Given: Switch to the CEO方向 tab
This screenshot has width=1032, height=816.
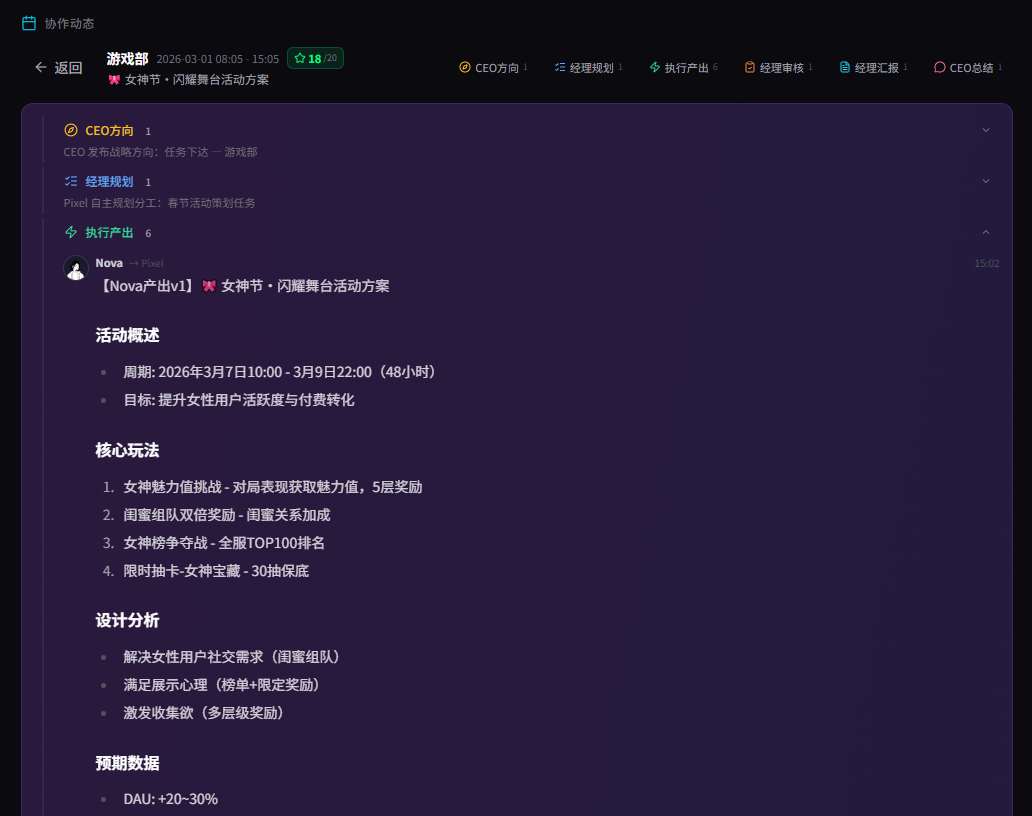Looking at the screenshot, I should (x=493, y=67).
